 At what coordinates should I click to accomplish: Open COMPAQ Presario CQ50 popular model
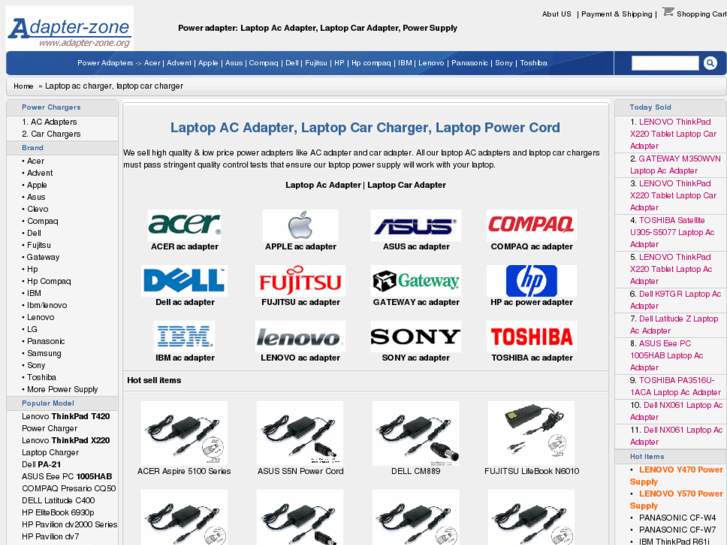(69, 489)
